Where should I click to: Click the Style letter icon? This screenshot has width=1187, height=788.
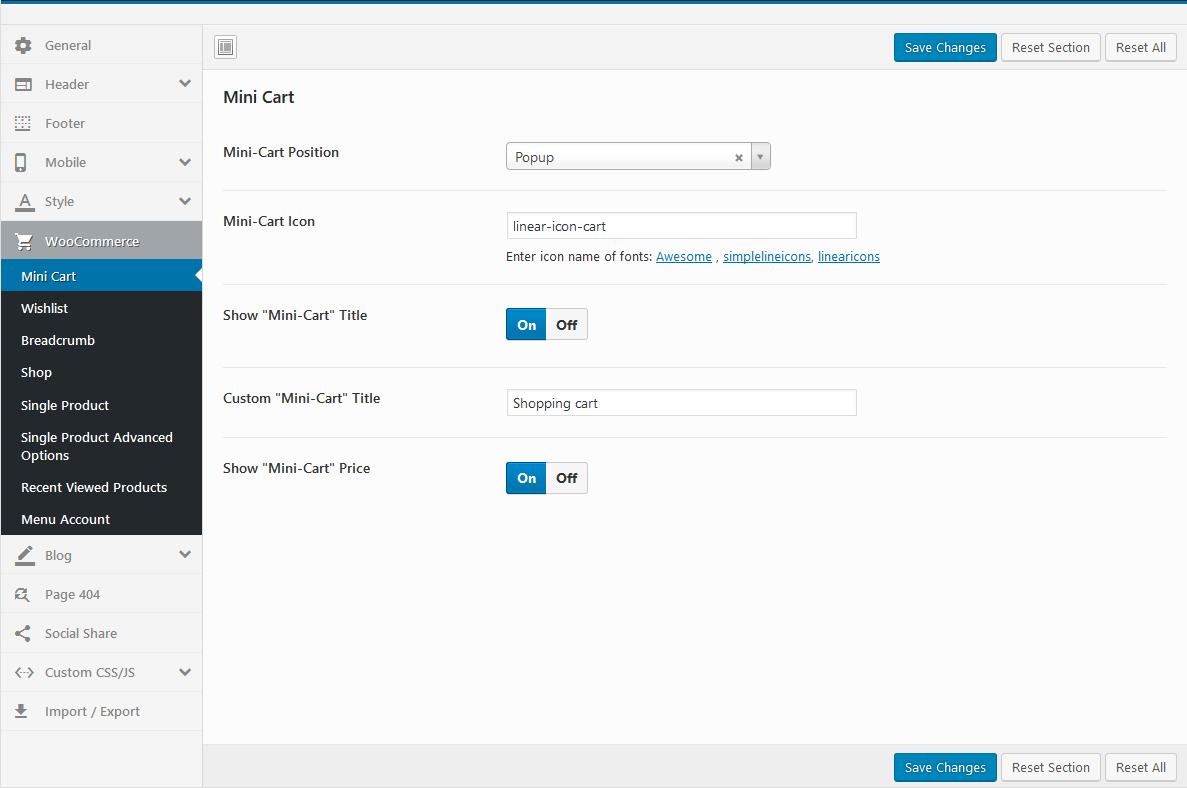pyautogui.click(x=25, y=201)
